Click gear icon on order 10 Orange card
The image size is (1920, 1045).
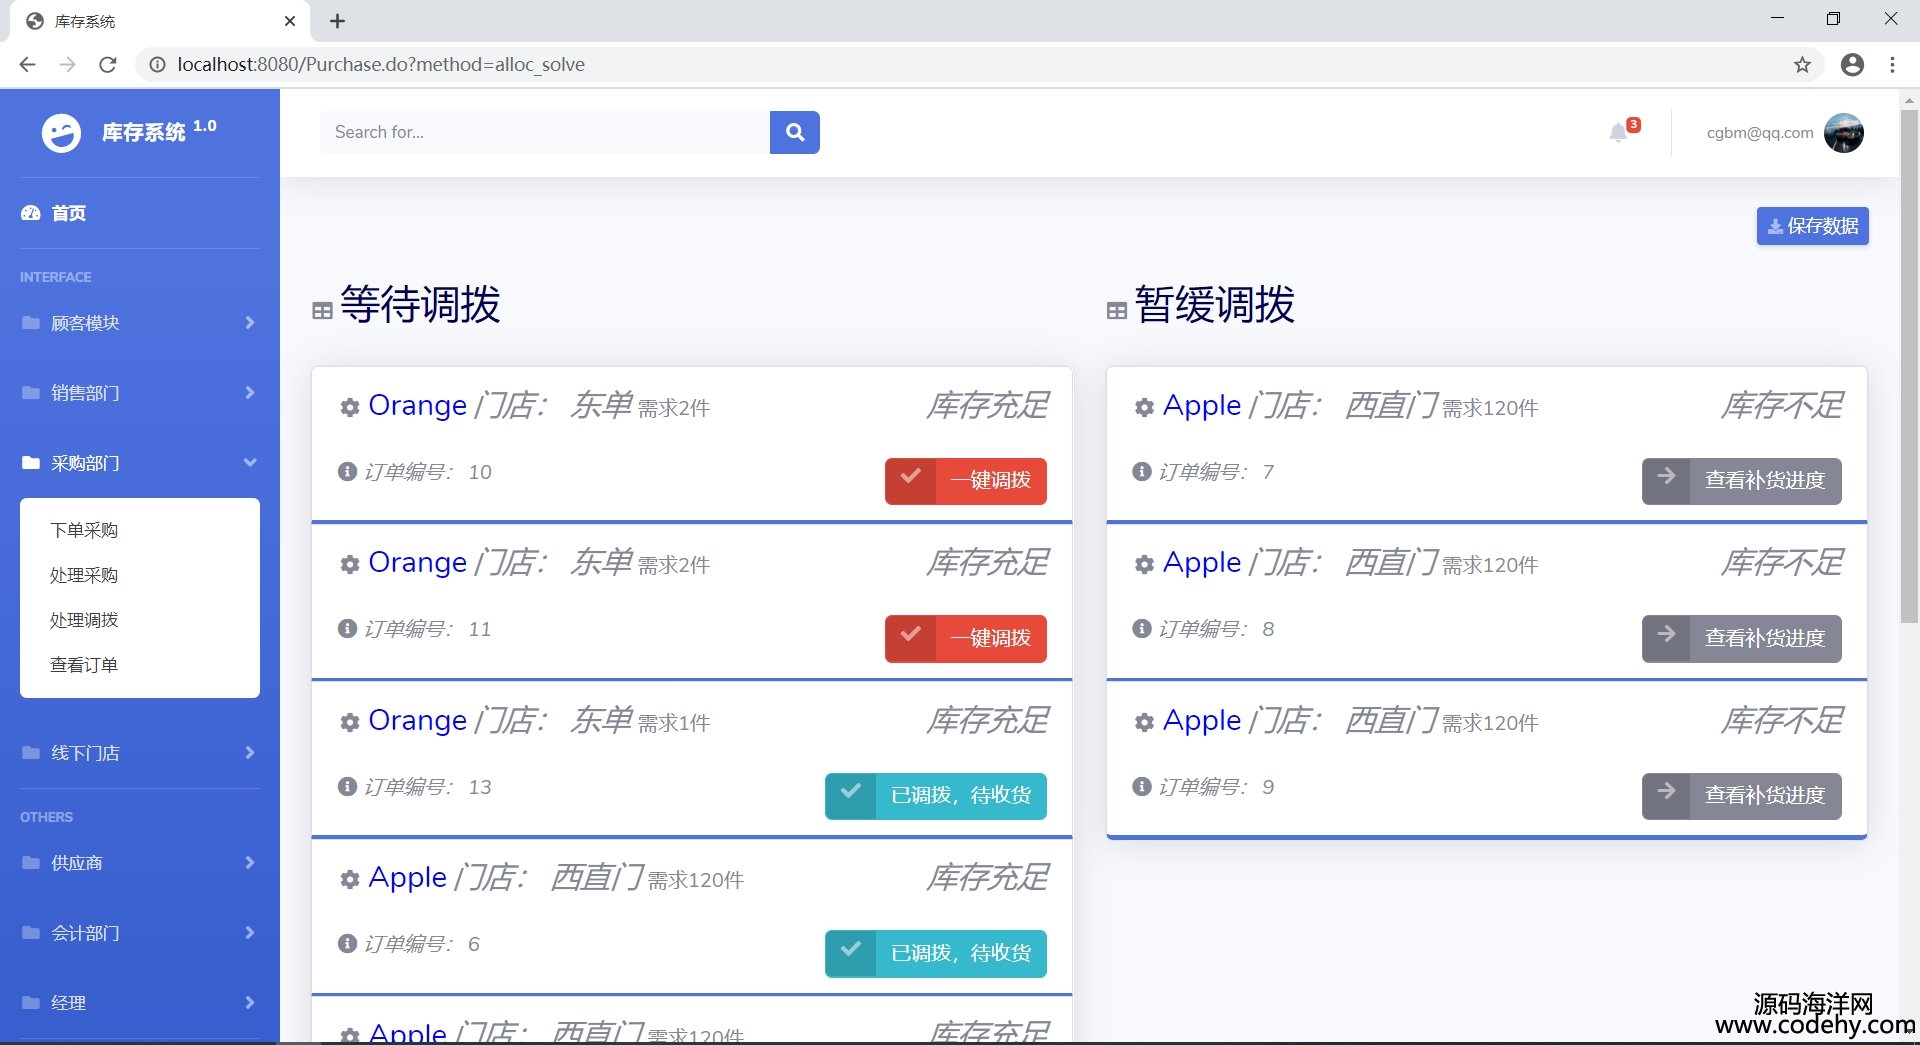[349, 408]
